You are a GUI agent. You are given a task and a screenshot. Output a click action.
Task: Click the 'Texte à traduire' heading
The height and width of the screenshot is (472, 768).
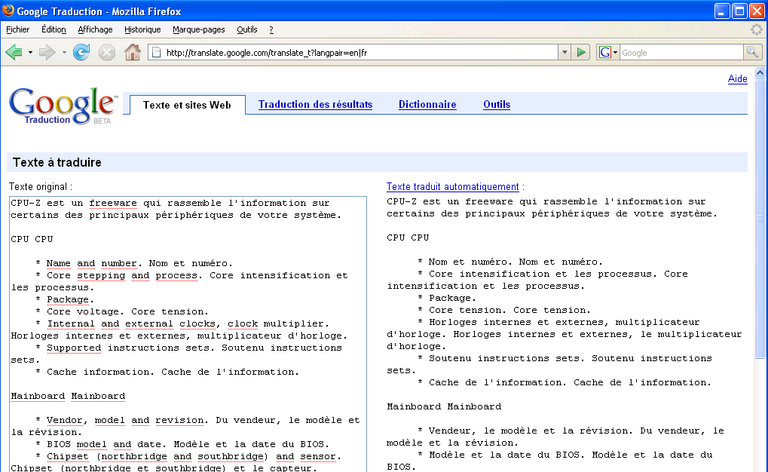pos(57,163)
